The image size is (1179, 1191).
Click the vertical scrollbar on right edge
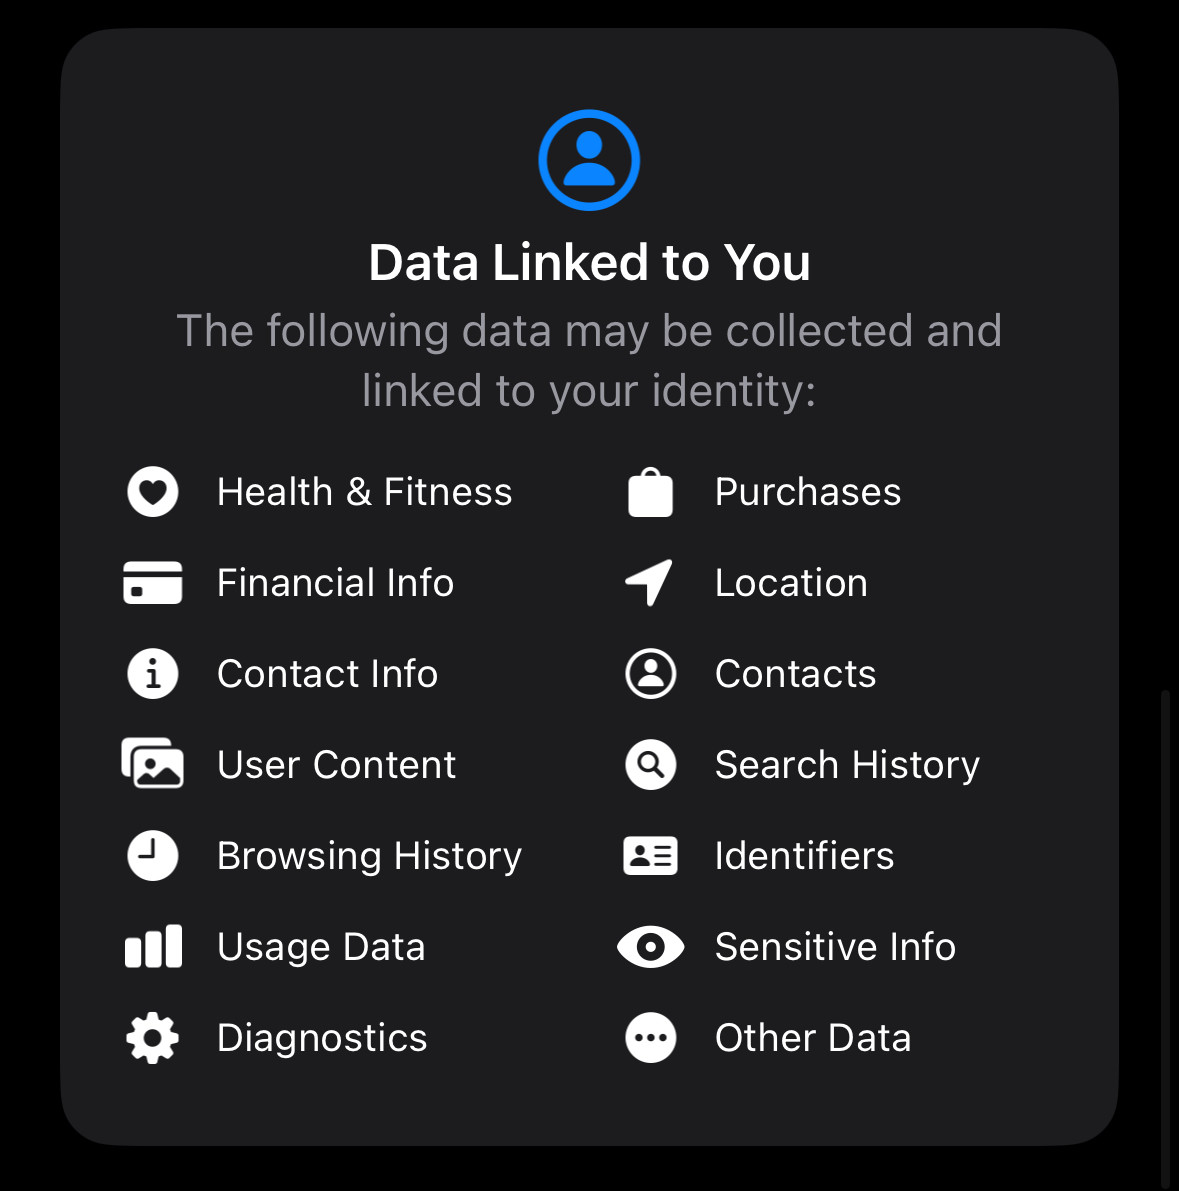tap(1166, 934)
